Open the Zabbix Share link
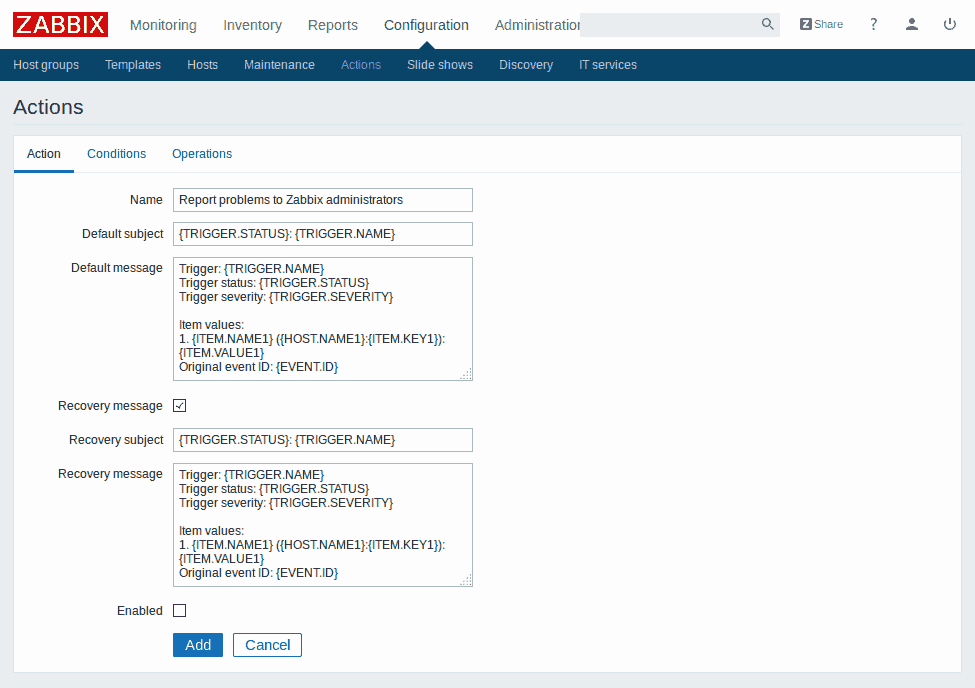The height and width of the screenshot is (688, 975). (x=821, y=24)
